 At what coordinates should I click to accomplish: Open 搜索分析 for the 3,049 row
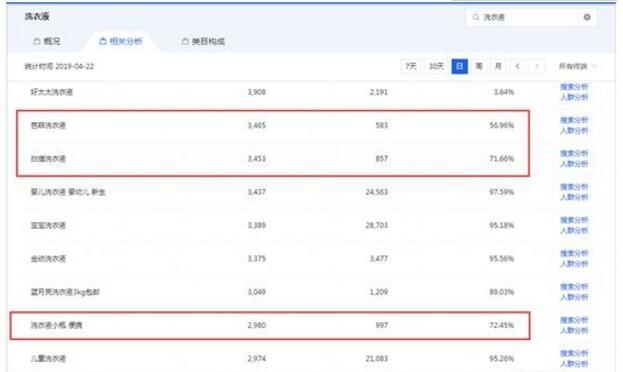coord(574,287)
